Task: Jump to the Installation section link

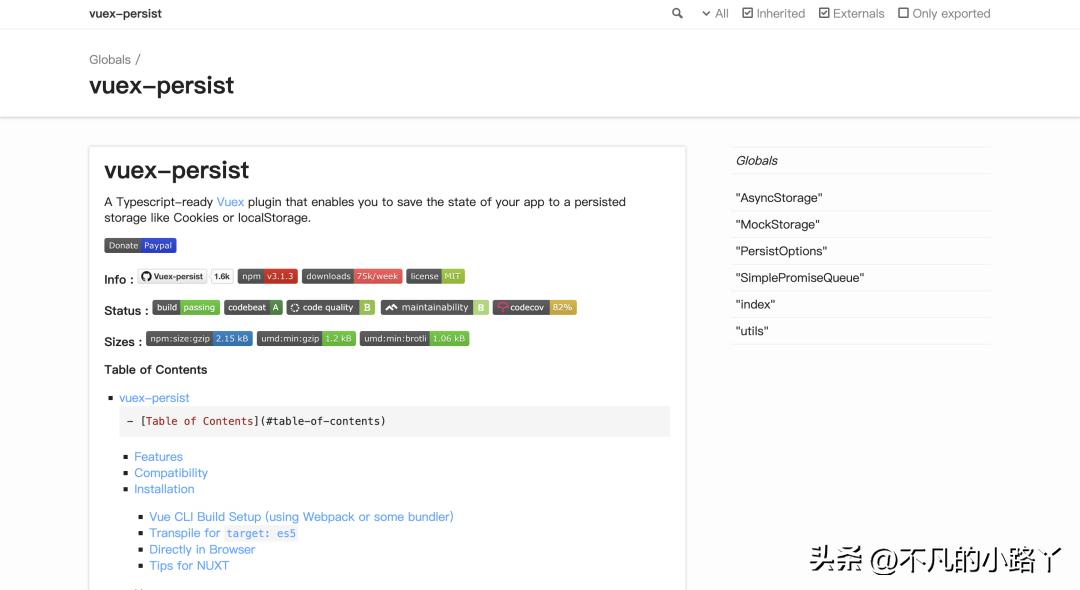Action: point(164,489)
